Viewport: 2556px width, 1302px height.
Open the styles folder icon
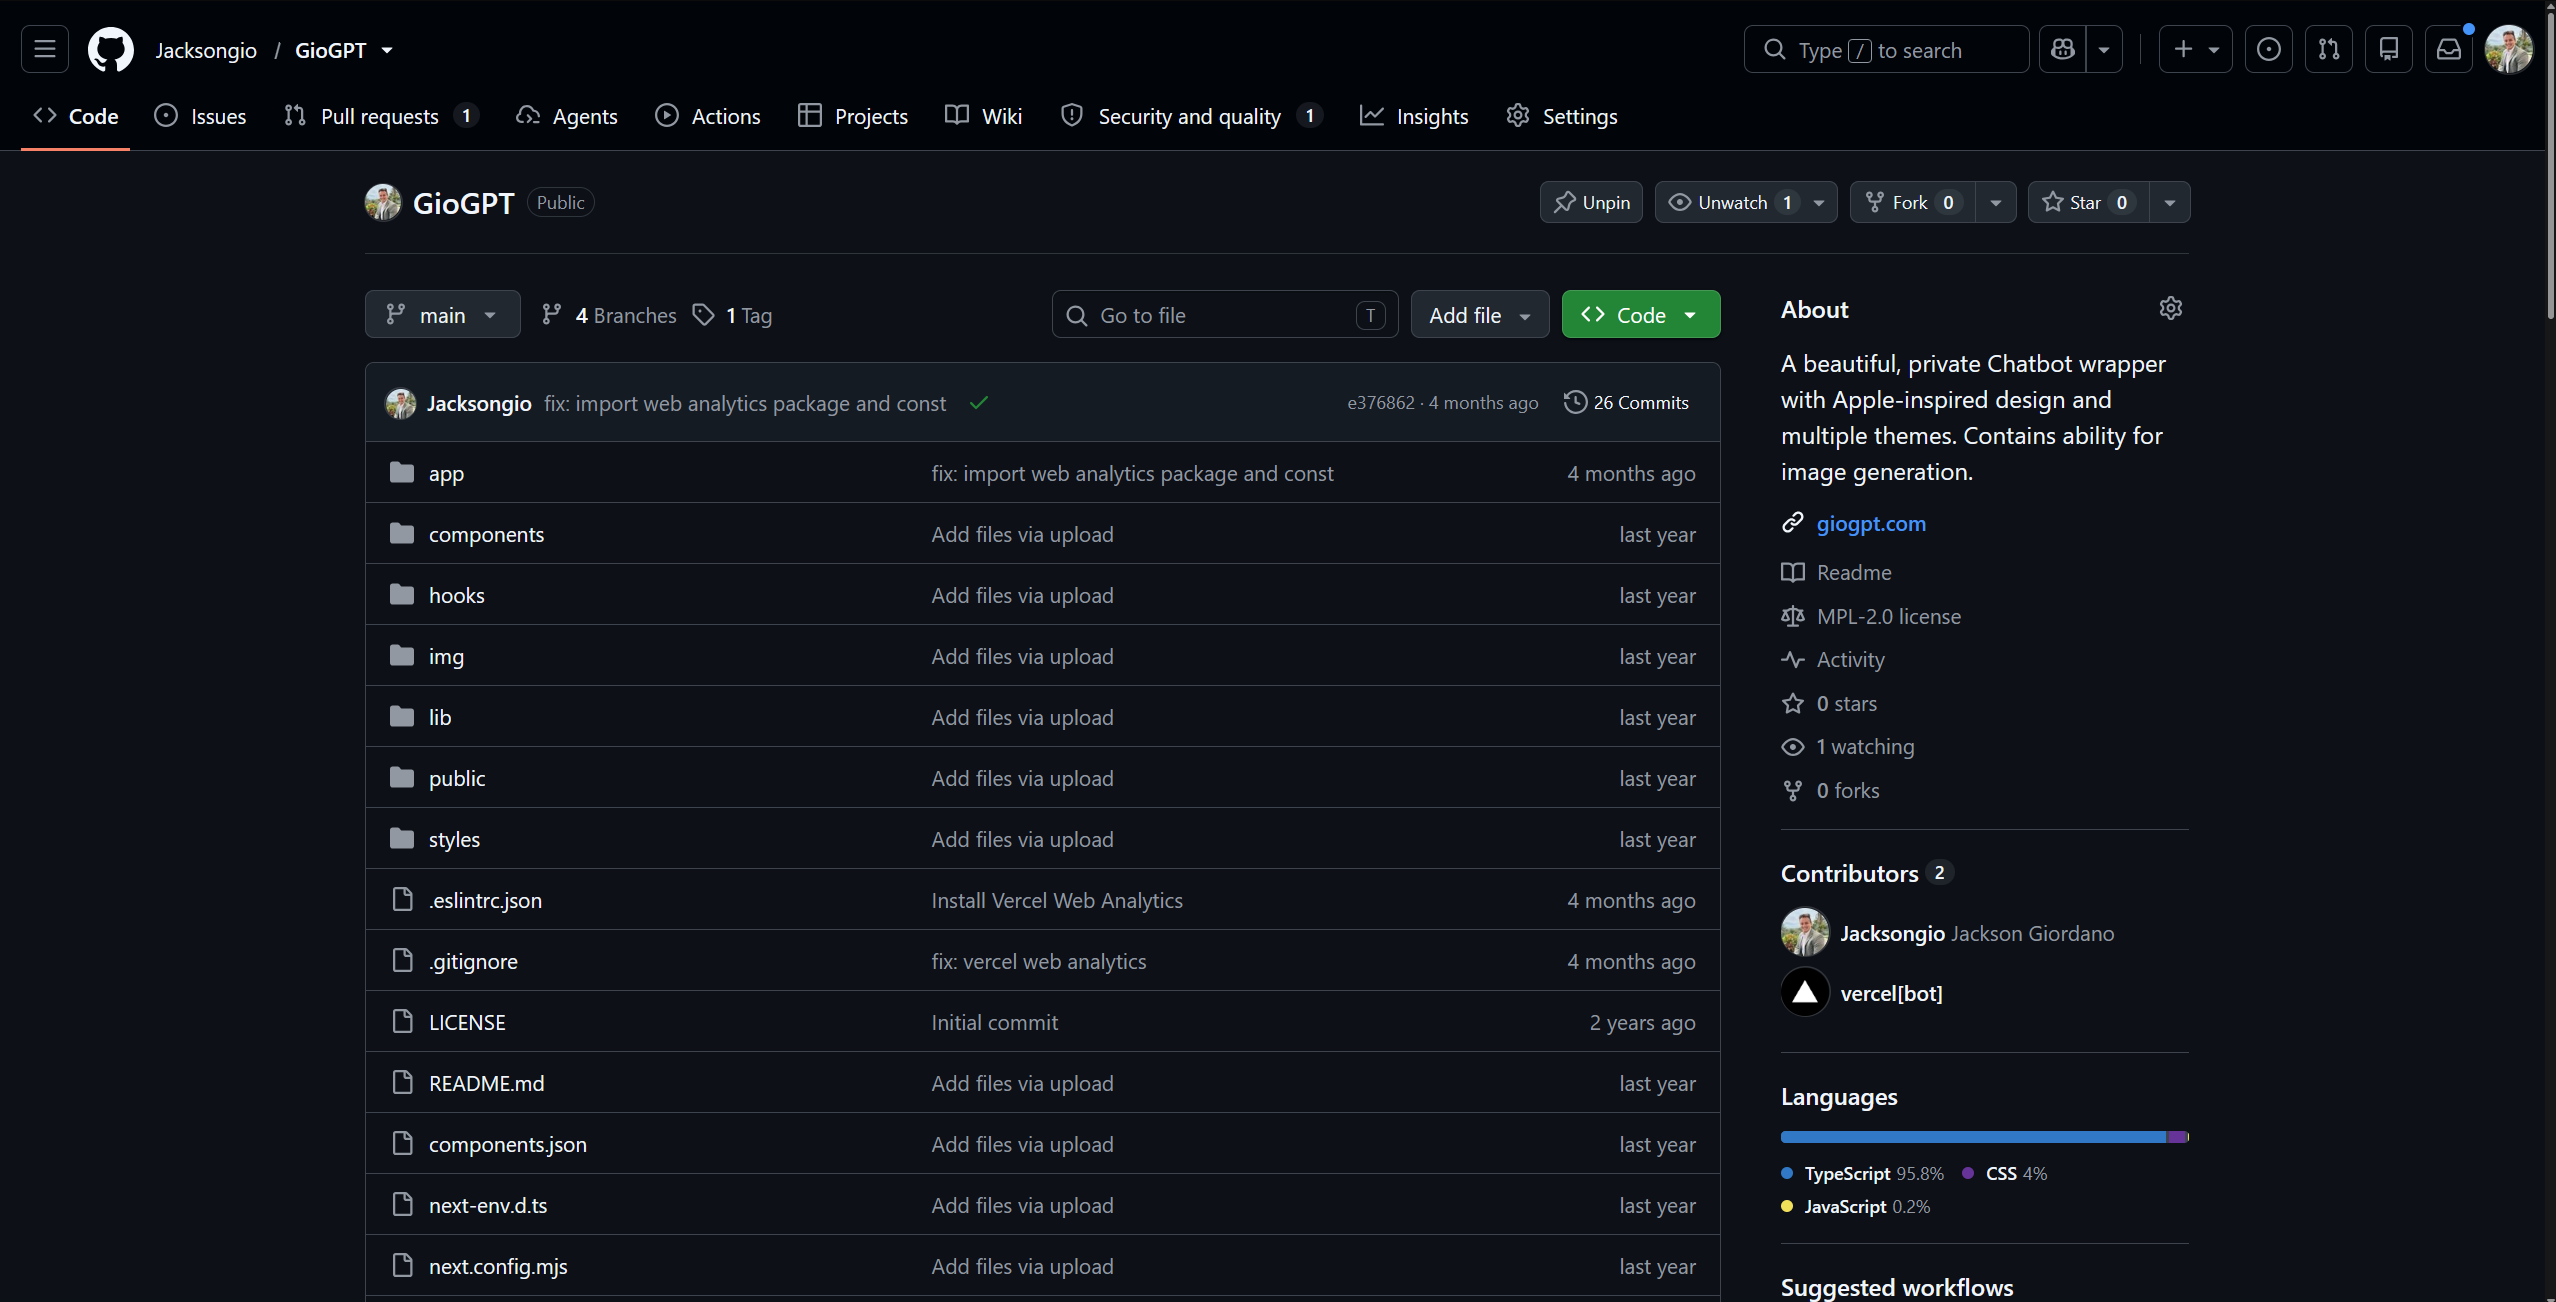click(x=402, y=839)
